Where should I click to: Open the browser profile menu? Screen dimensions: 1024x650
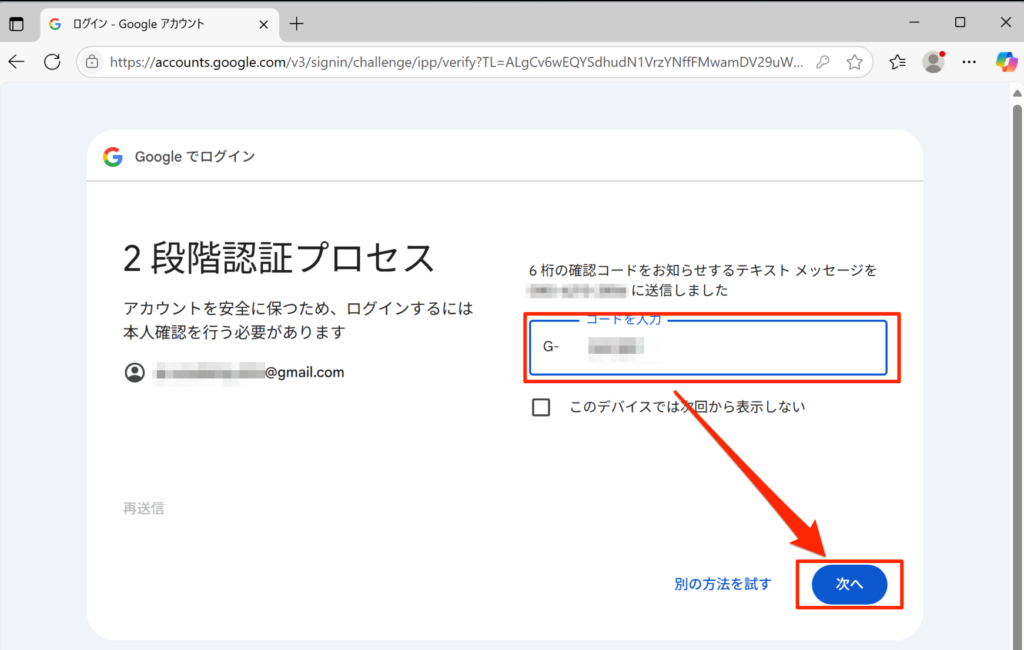[933, 62]
